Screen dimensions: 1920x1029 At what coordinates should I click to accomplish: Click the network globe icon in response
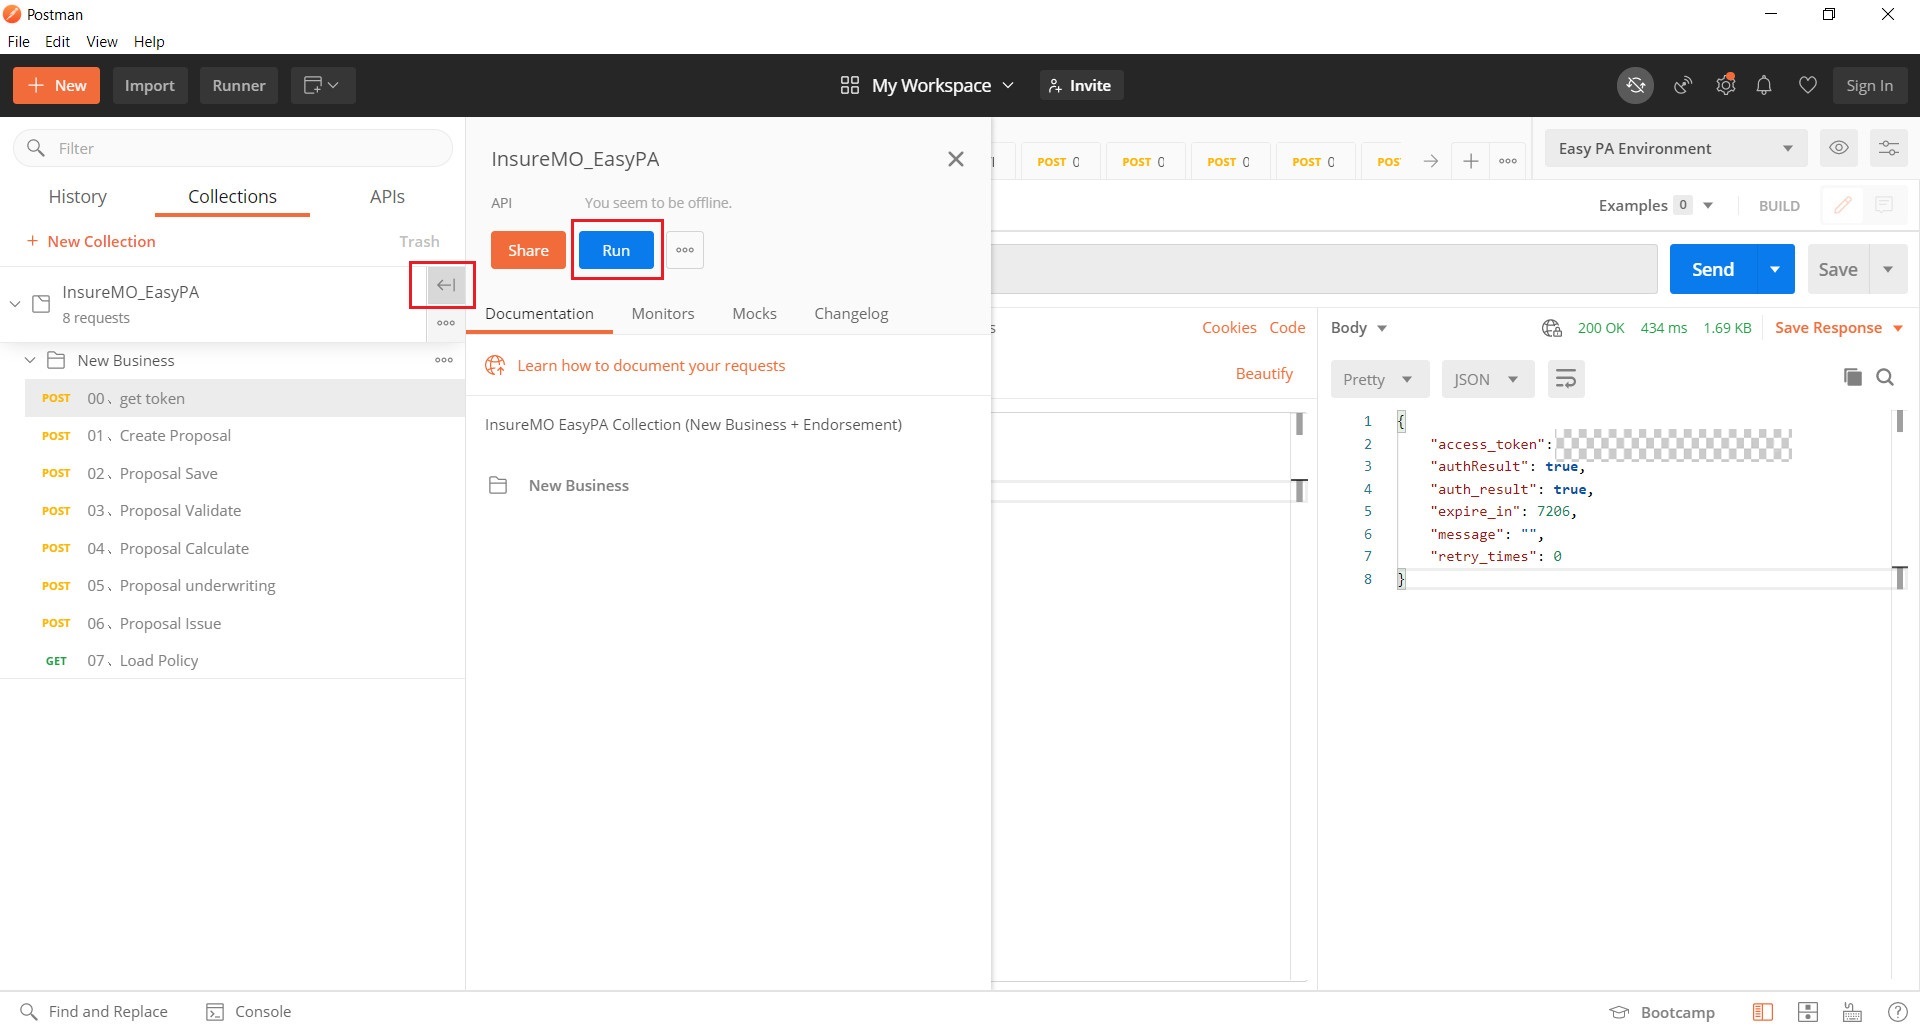pyautogui.click(x=1551, y=328)
